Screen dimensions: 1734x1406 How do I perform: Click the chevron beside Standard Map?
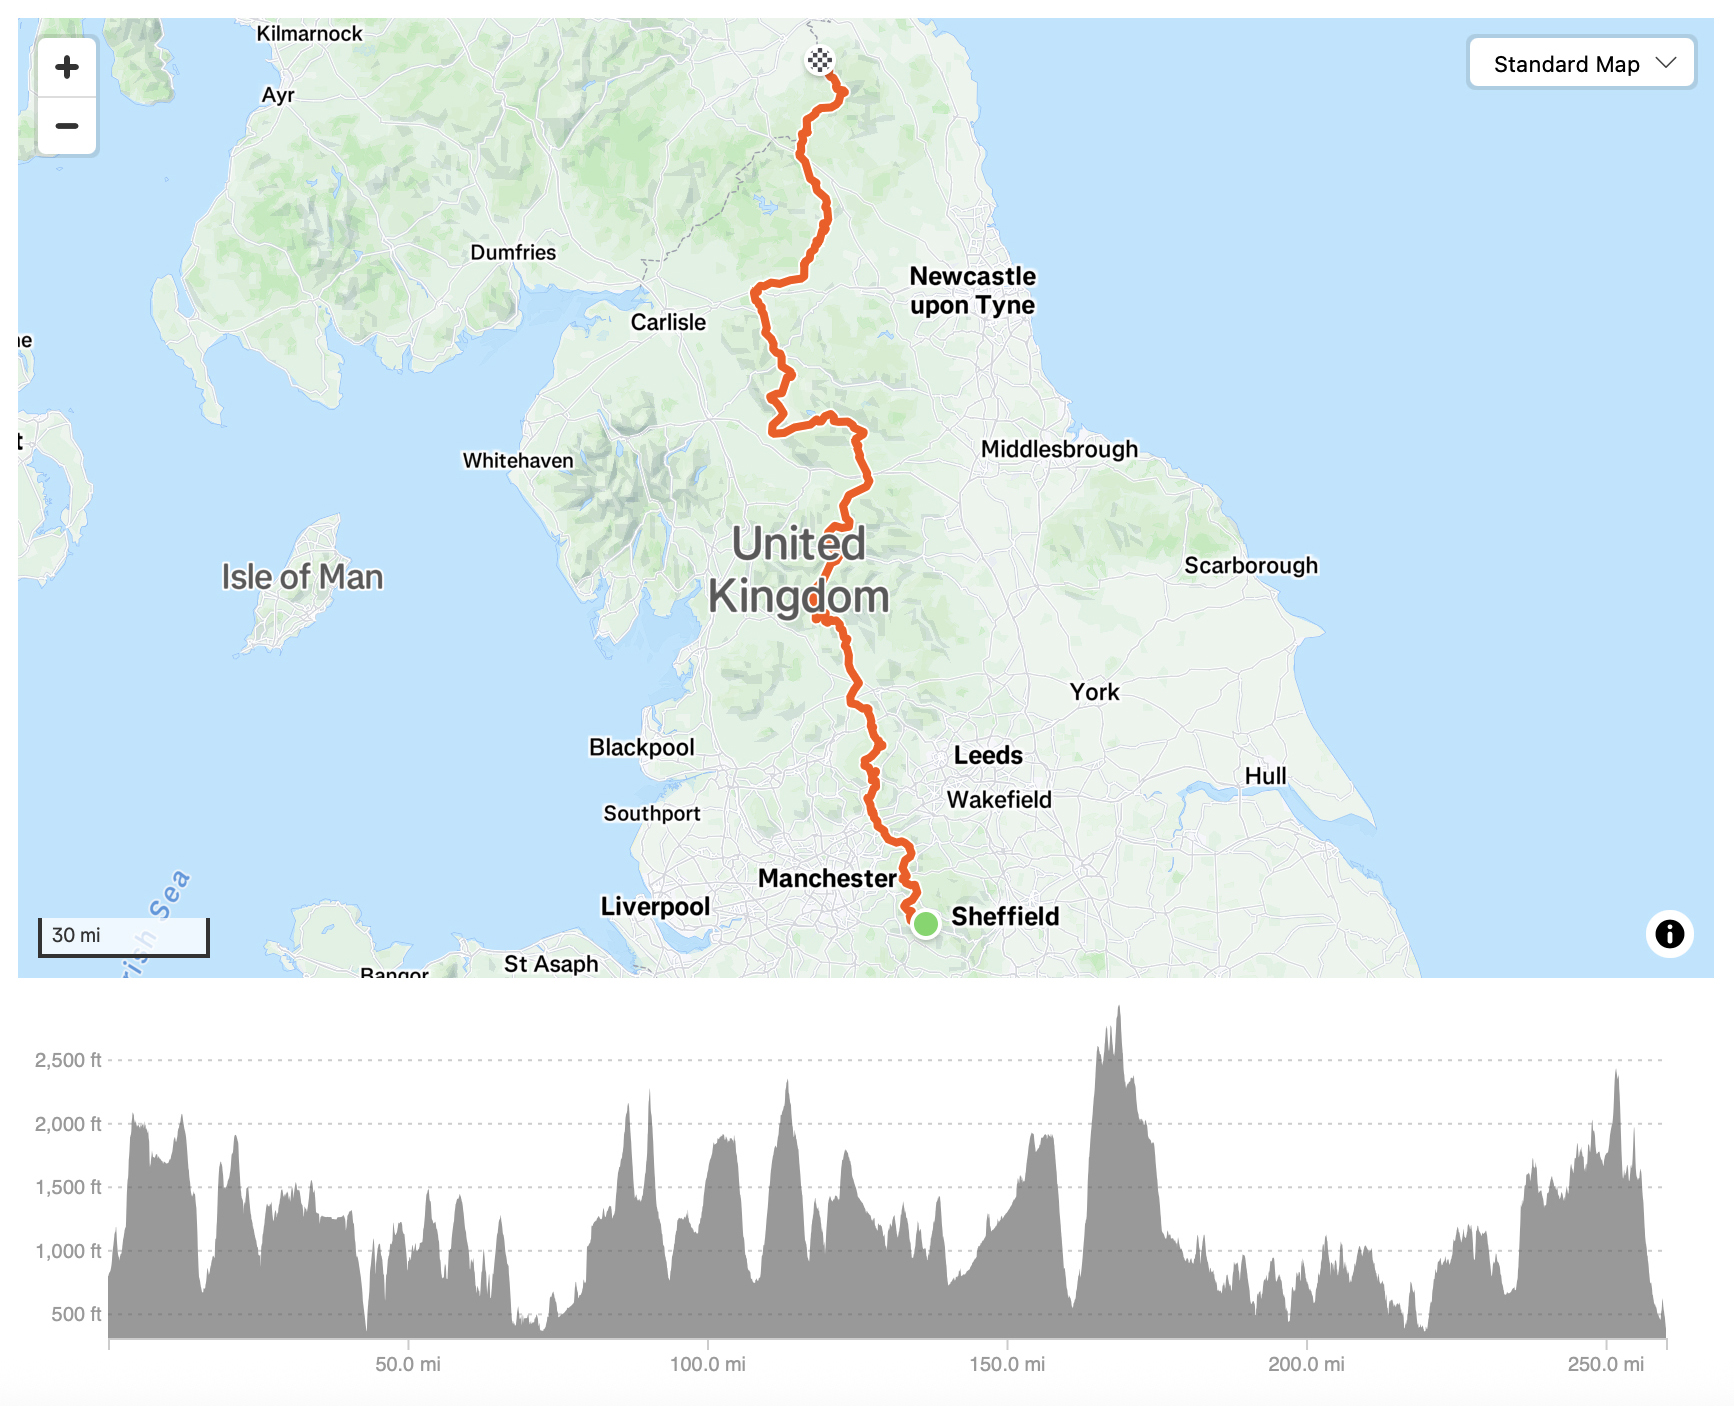click(1665, 63)
